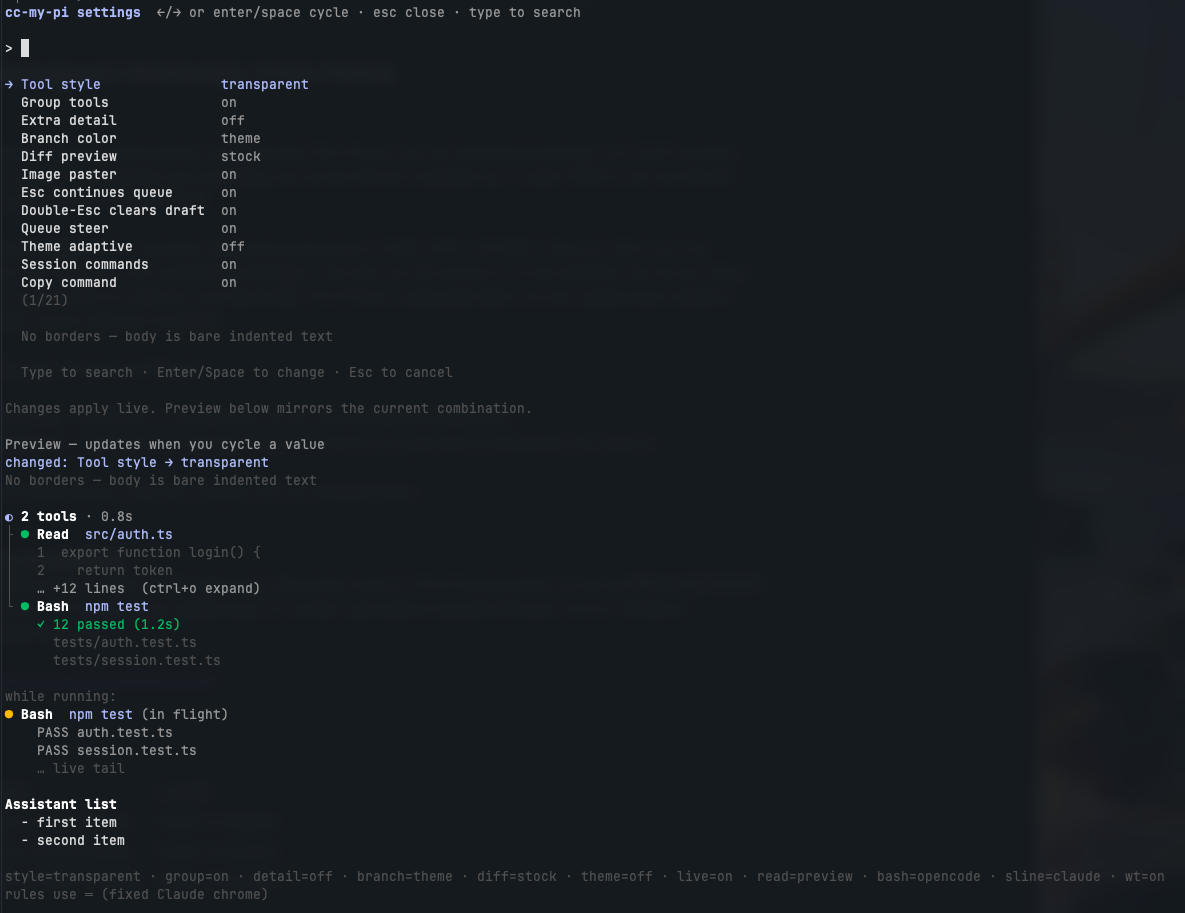Viewport: 1185px width, 913px height.
Task: Focus the search prompt input cursor
Action: click(25, 48)
